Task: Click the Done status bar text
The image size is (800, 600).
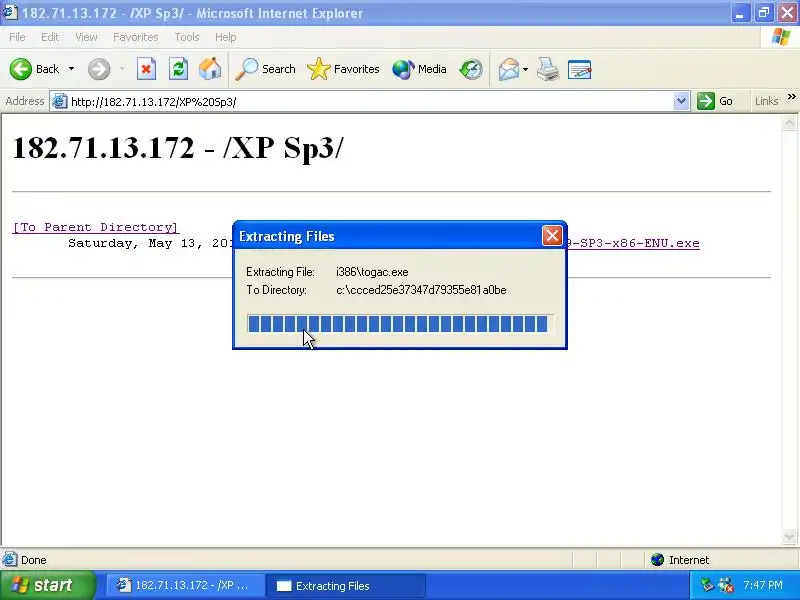Action: (x=34, y=560)
